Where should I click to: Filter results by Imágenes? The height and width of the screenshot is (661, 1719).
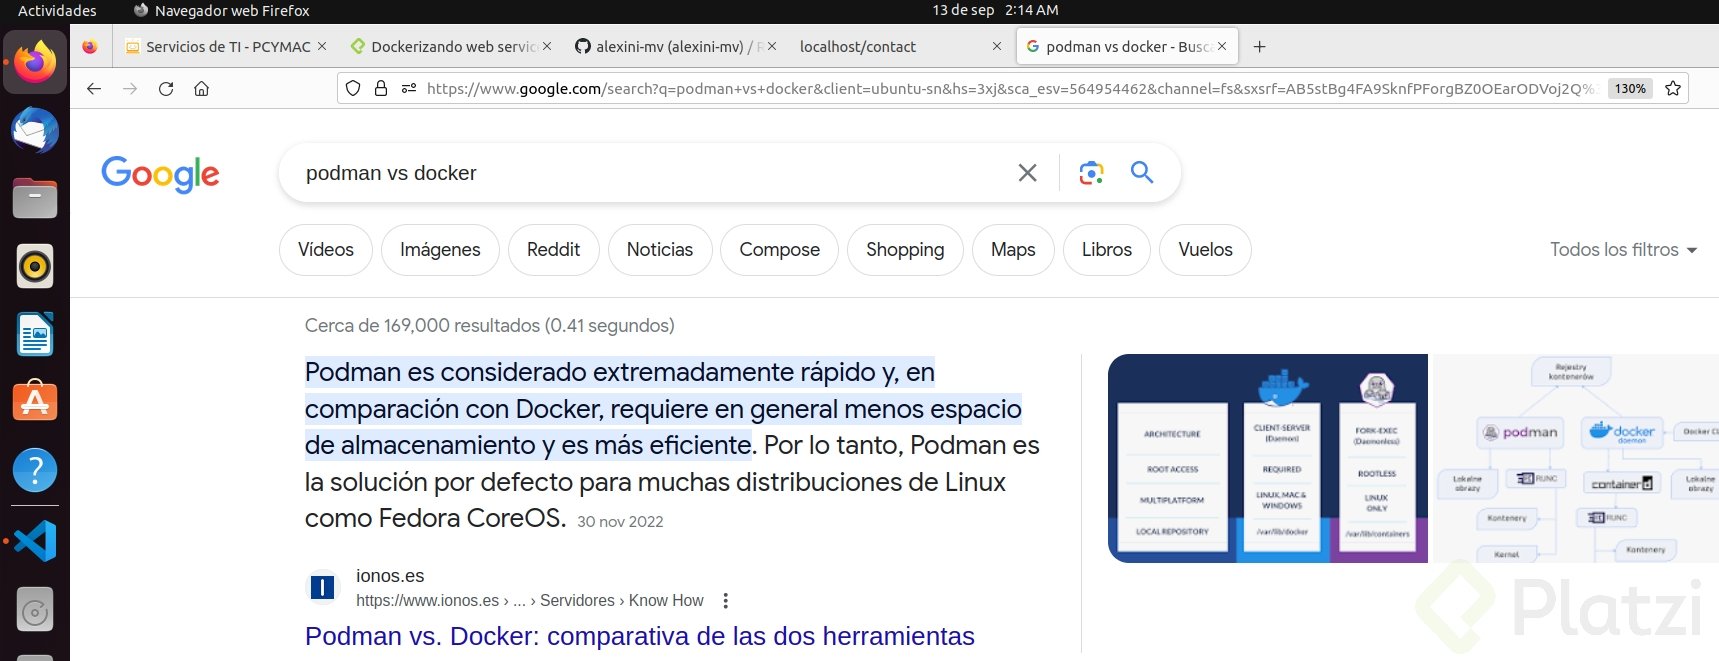tap(440, 250)
